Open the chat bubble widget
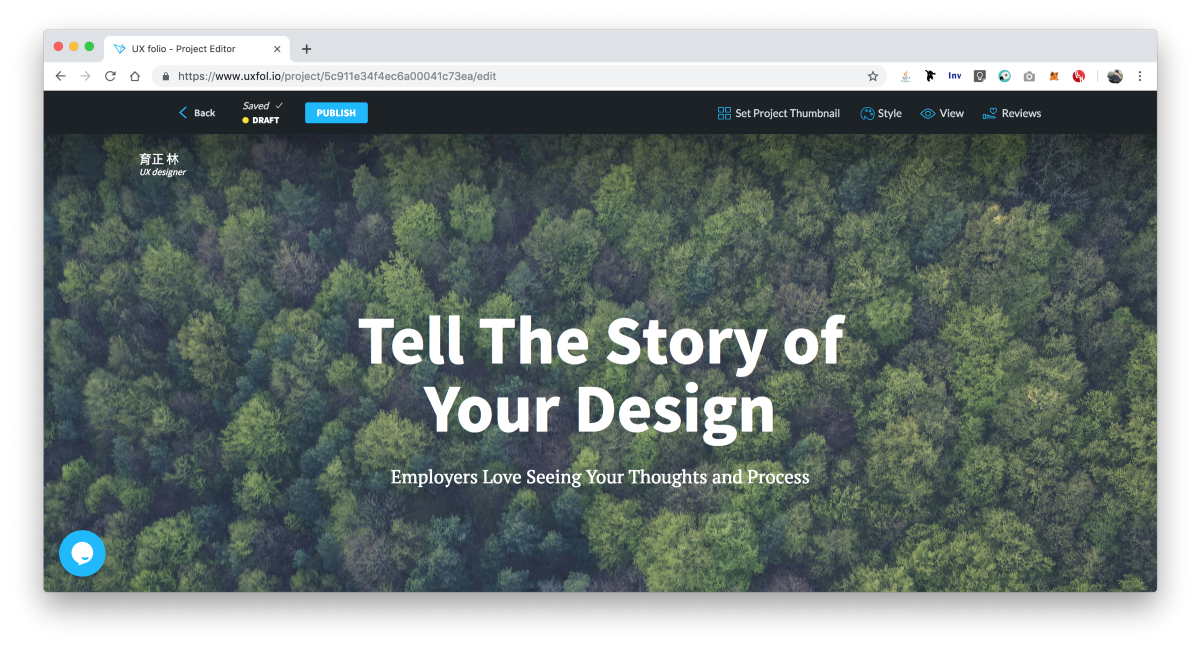 click(x=82, y=553)
